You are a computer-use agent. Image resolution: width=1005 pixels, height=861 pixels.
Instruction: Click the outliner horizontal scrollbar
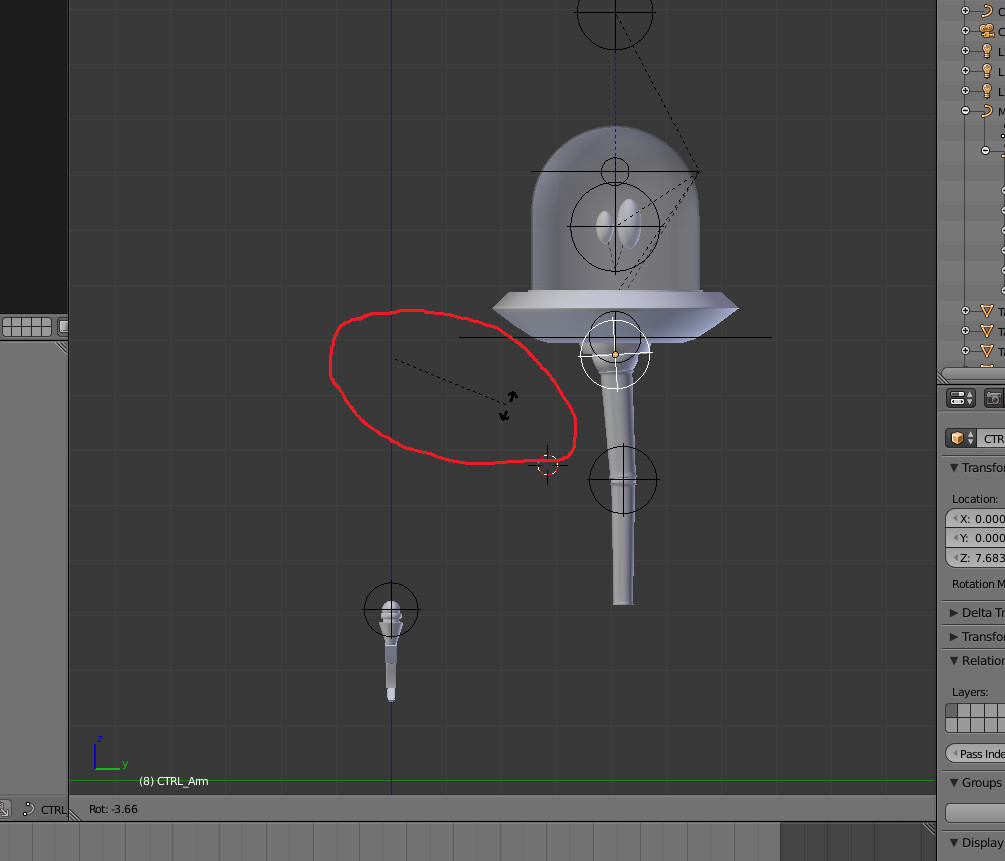[x=973, y=374]
